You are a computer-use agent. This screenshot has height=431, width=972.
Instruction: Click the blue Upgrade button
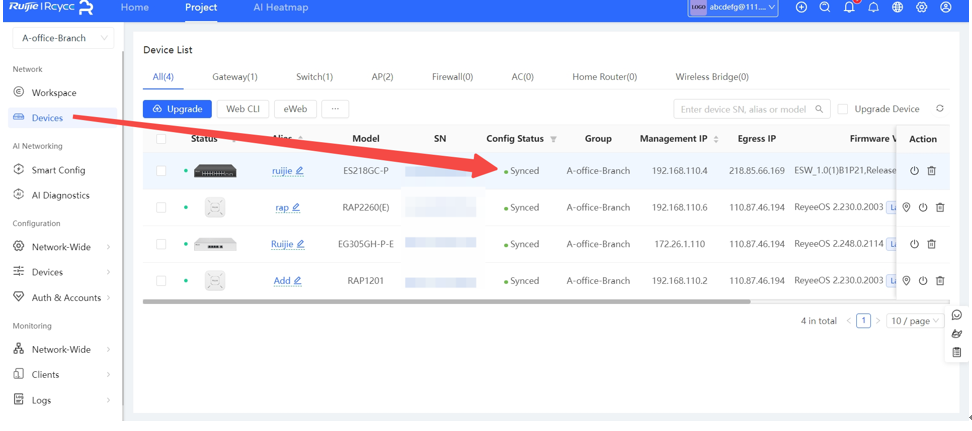[x=177, y=109]
